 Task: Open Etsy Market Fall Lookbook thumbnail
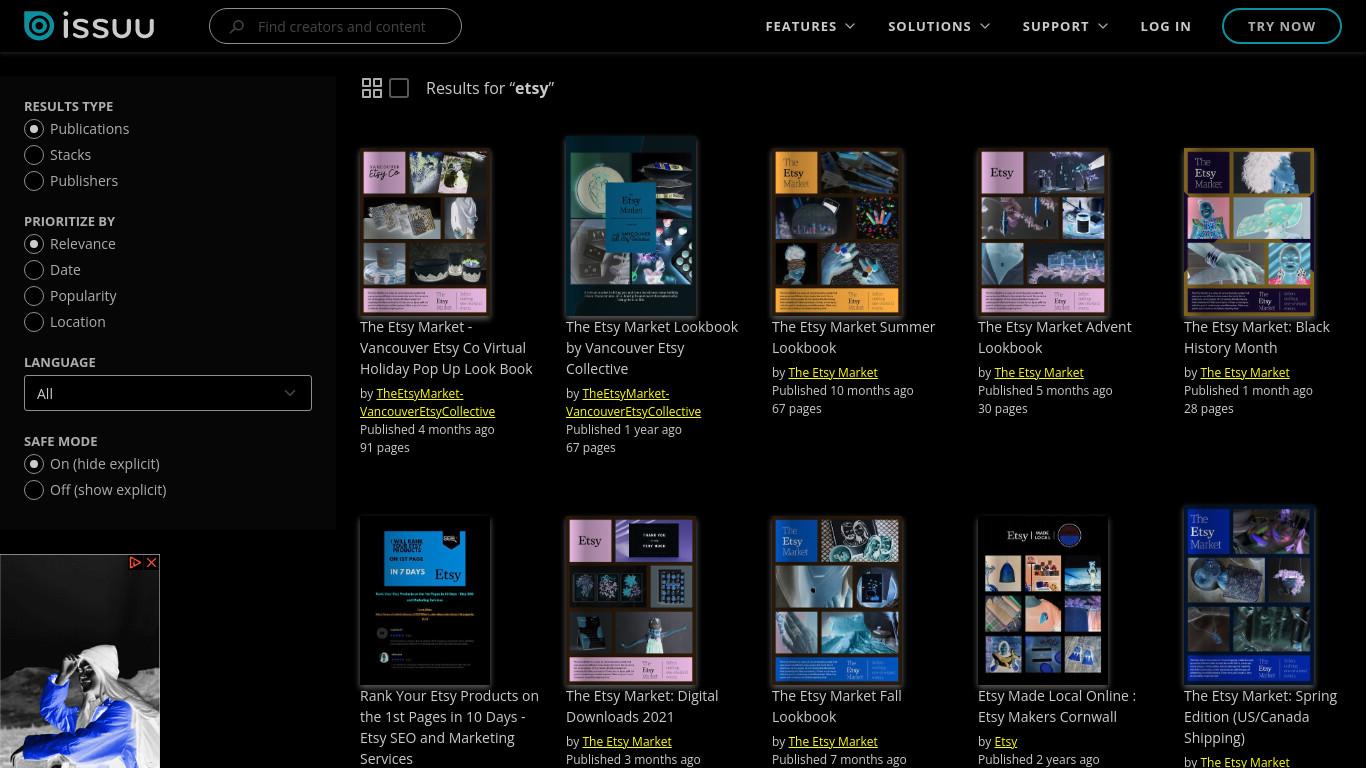click(837, 601)
